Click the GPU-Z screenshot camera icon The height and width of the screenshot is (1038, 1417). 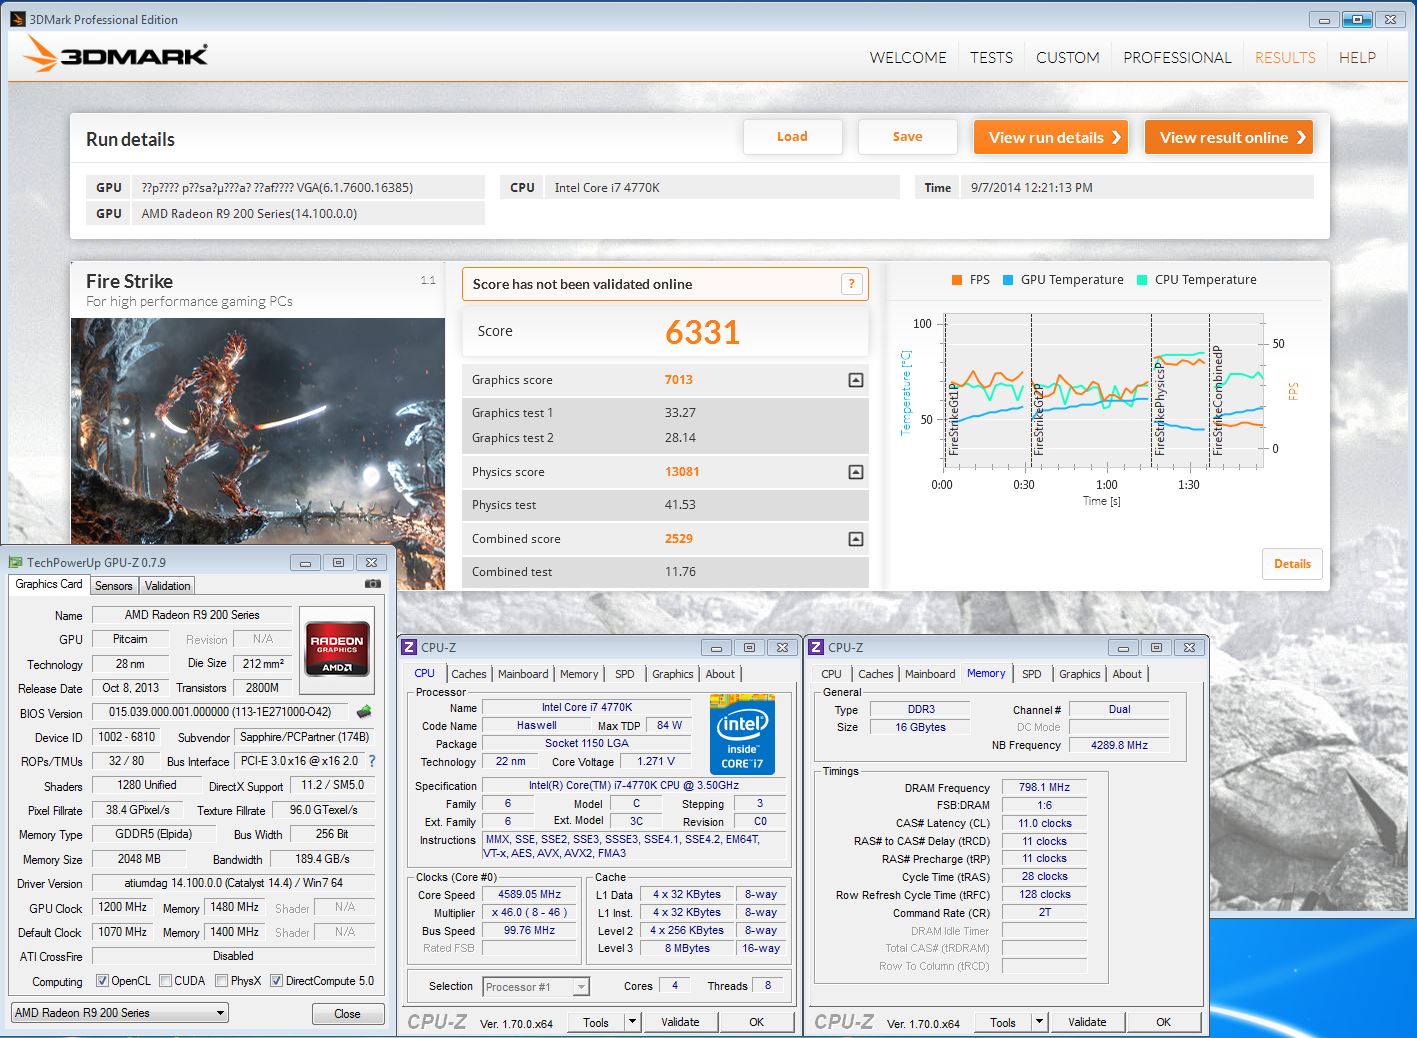pyautogui.click(x=372, y=584)
